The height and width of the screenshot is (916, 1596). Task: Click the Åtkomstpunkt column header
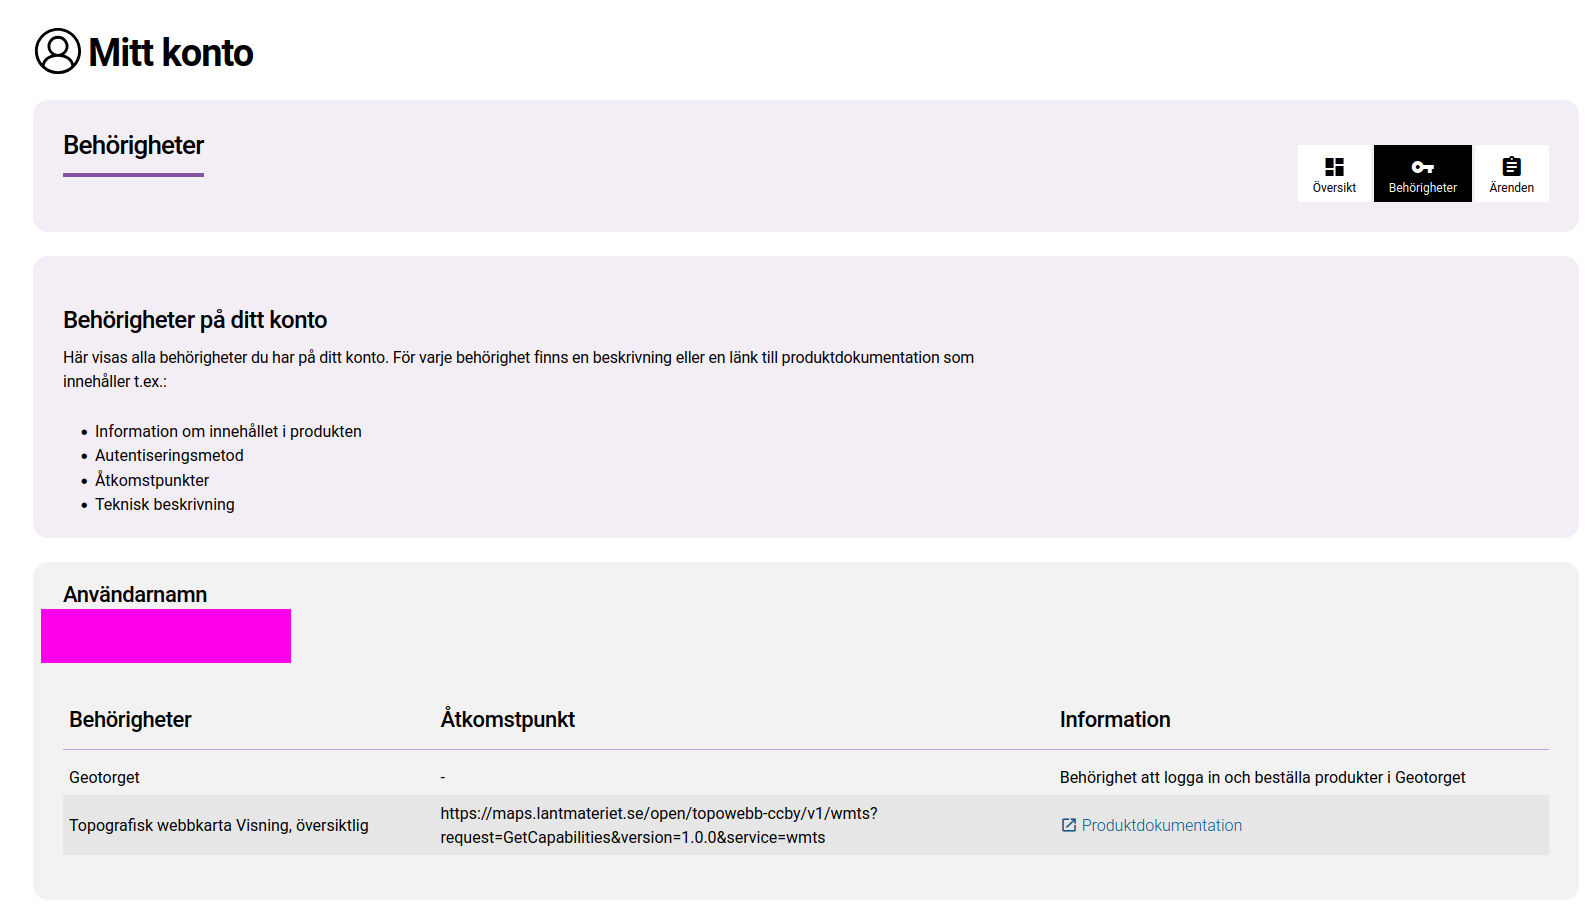click(507, 720)
